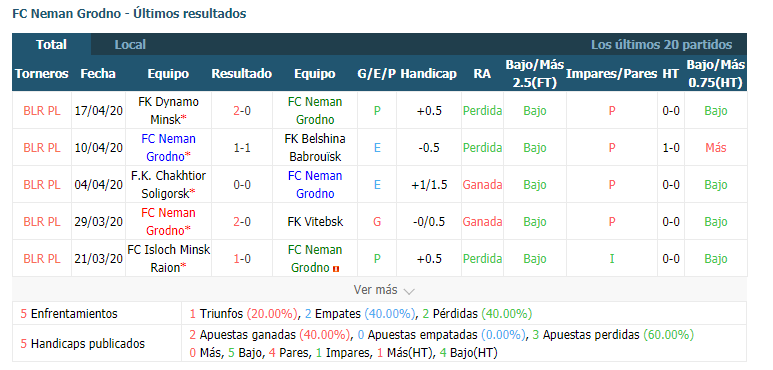Open the FK Vitebsk team link

[x=315, y=222]
